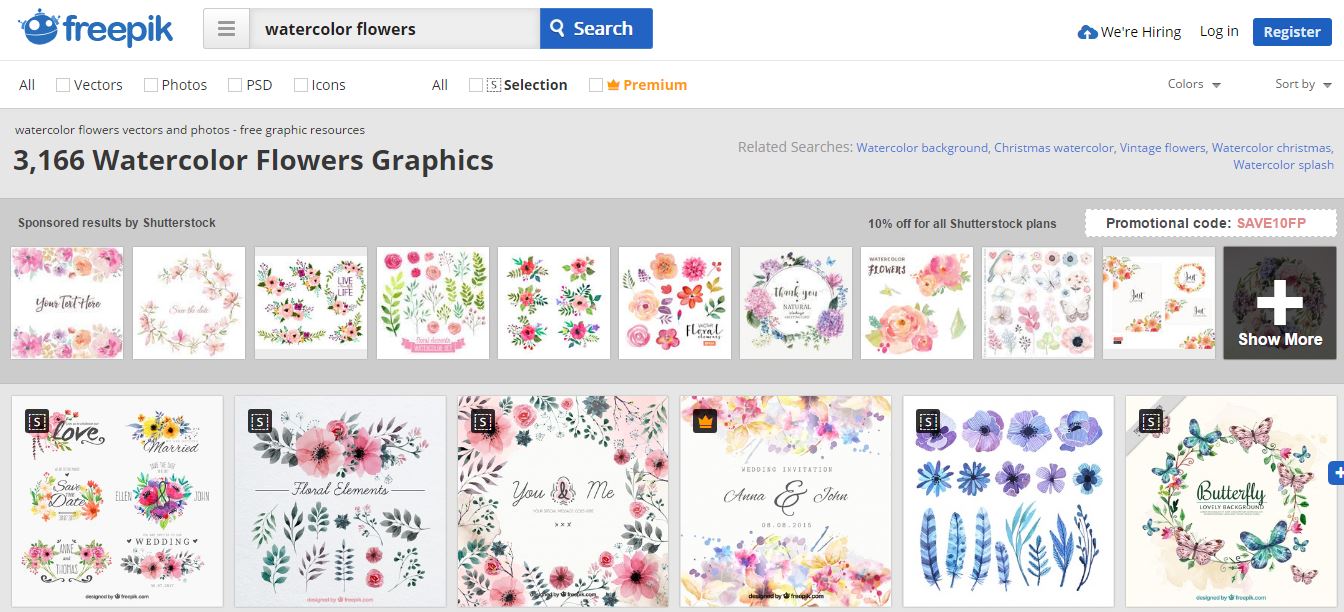This screenshot has width=1344, height=612.
Task: Click the Freepik dolphin logo
Action: click(40, 28)
